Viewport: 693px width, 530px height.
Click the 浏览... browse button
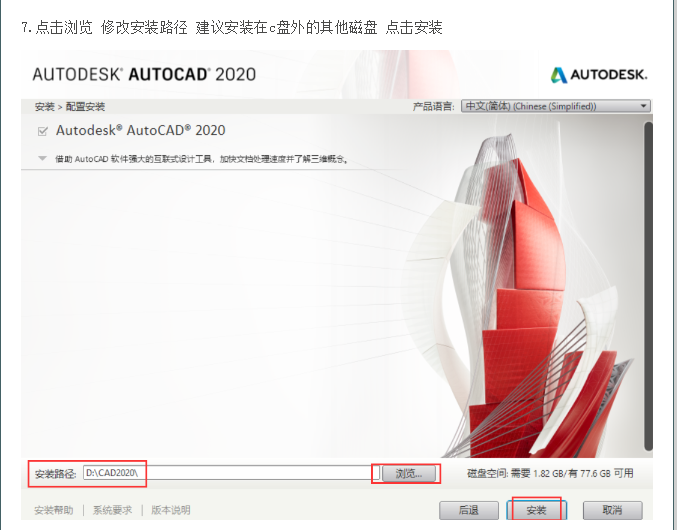(408, 474)
